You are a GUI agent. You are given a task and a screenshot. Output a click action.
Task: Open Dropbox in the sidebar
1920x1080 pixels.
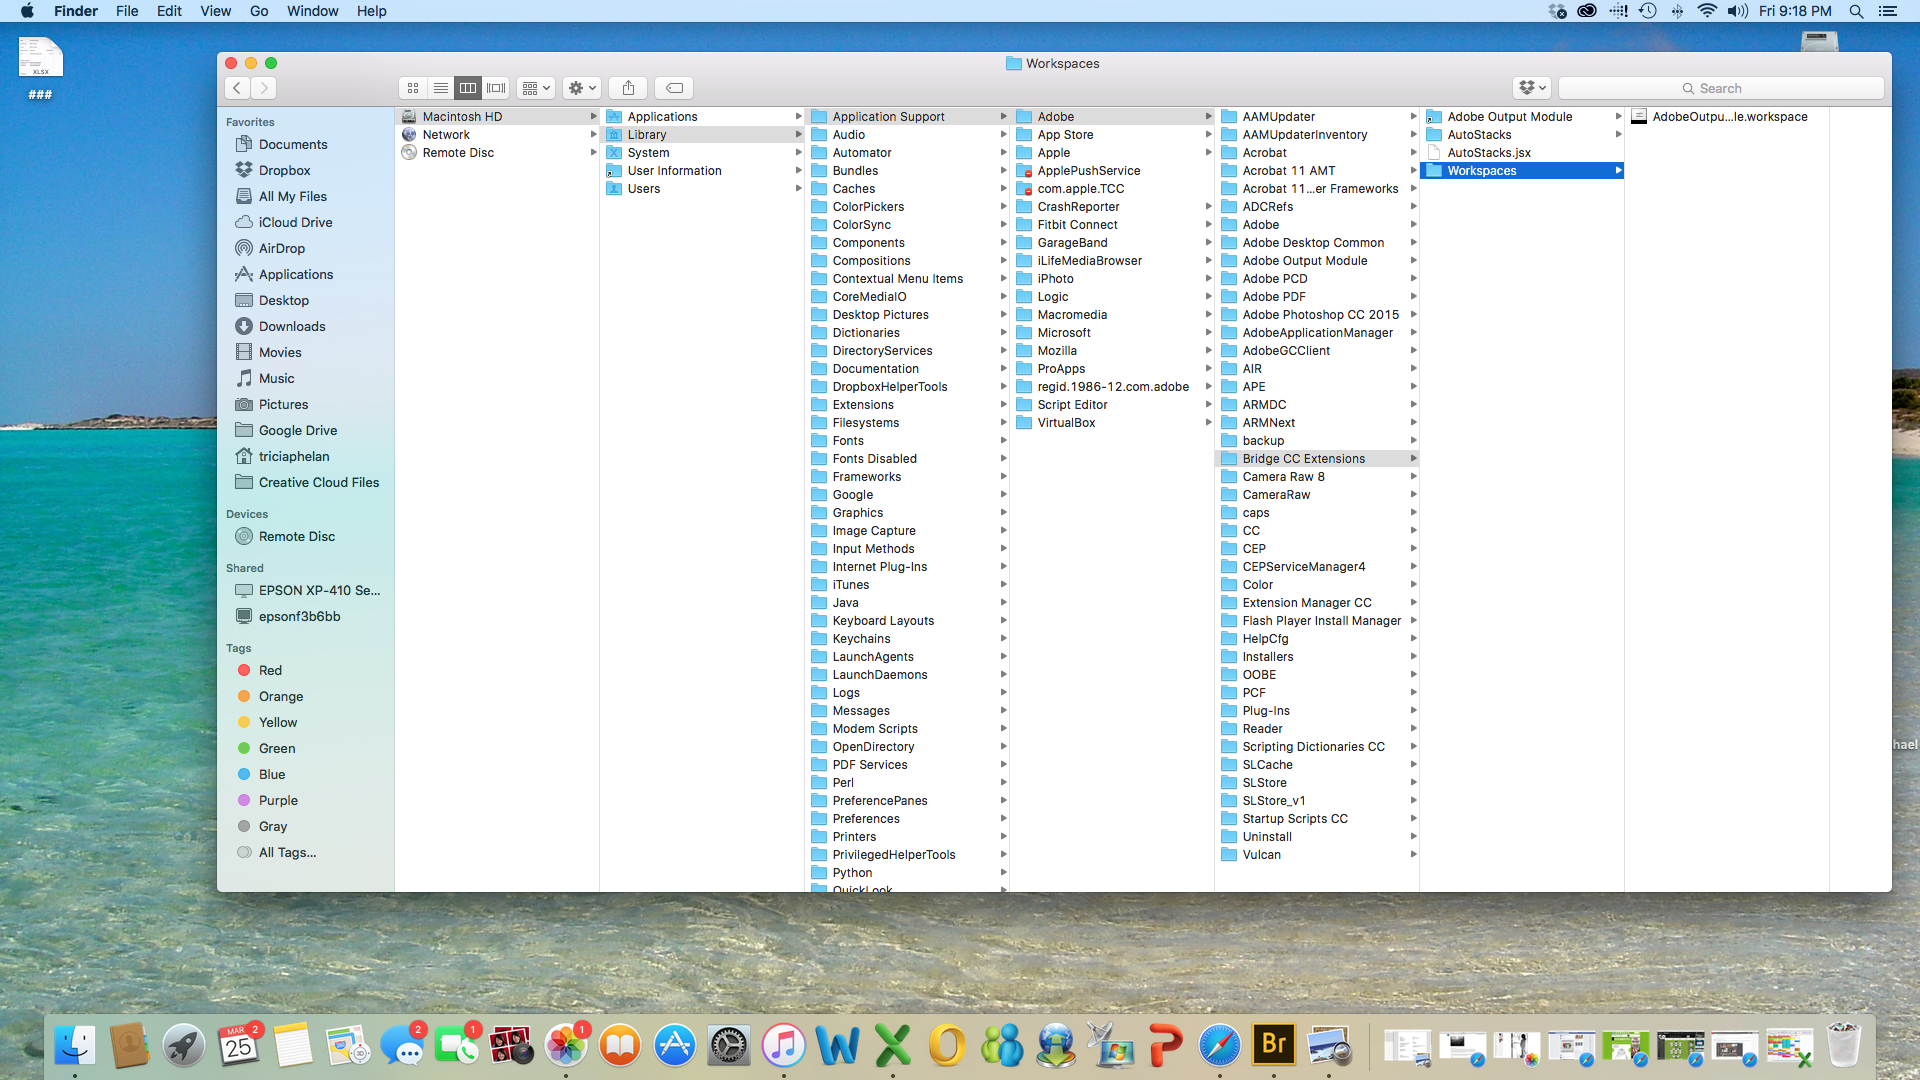(284, 170)
